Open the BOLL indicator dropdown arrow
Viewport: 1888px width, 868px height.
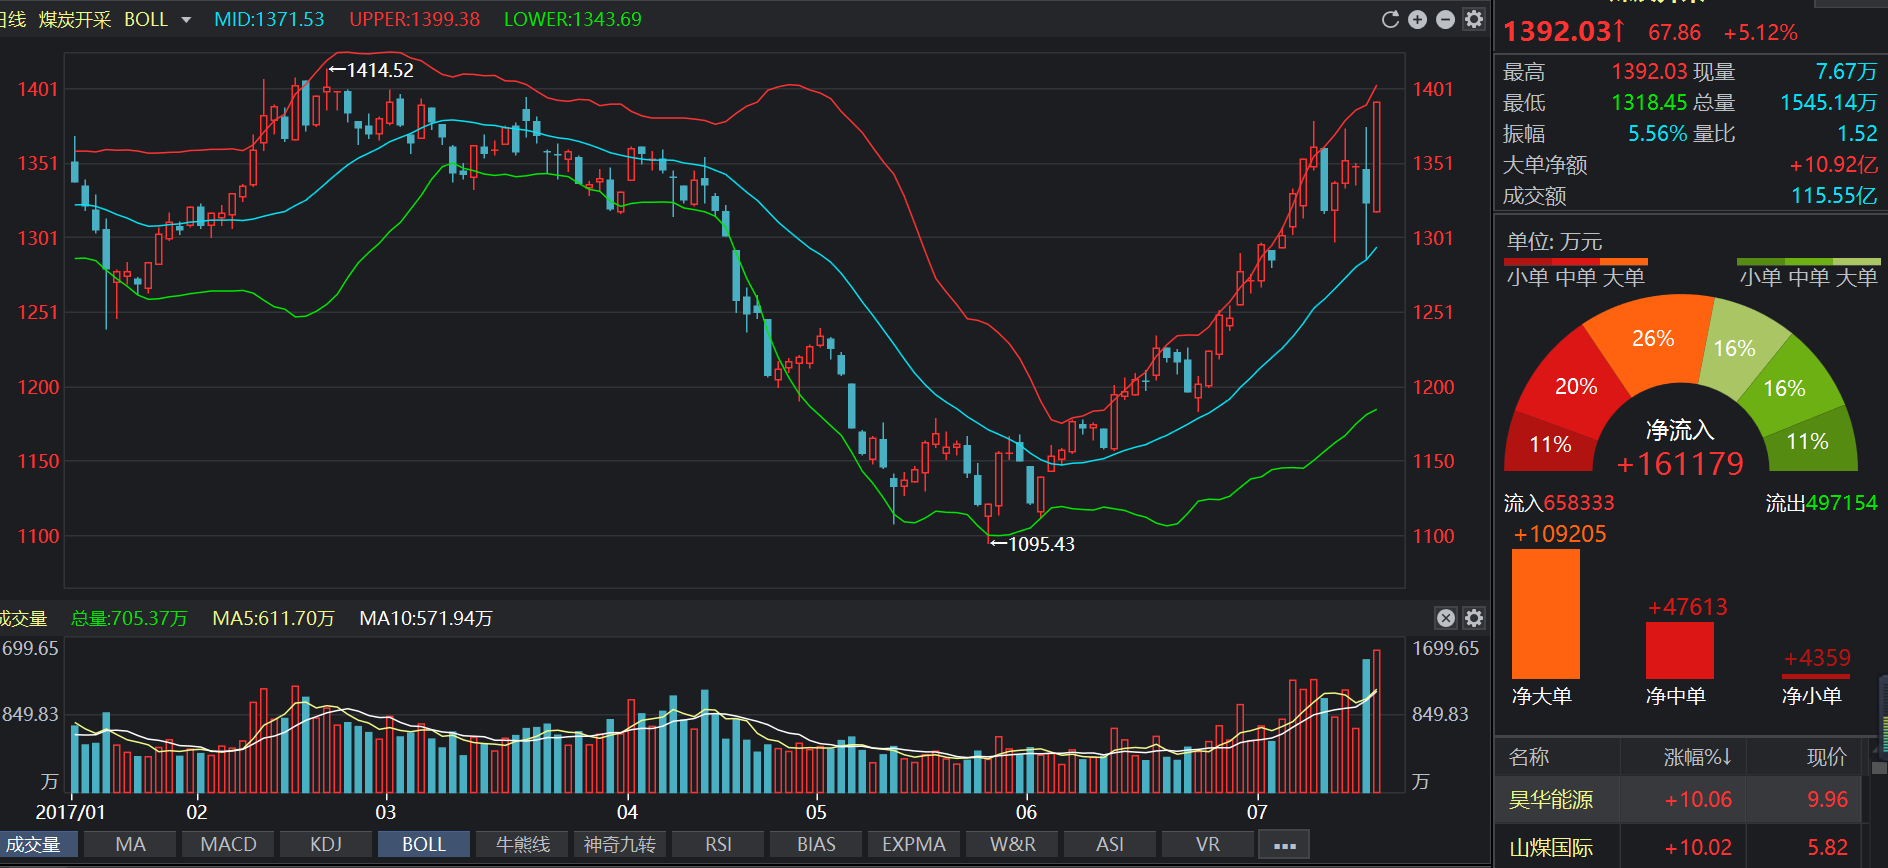pos(186,20)
